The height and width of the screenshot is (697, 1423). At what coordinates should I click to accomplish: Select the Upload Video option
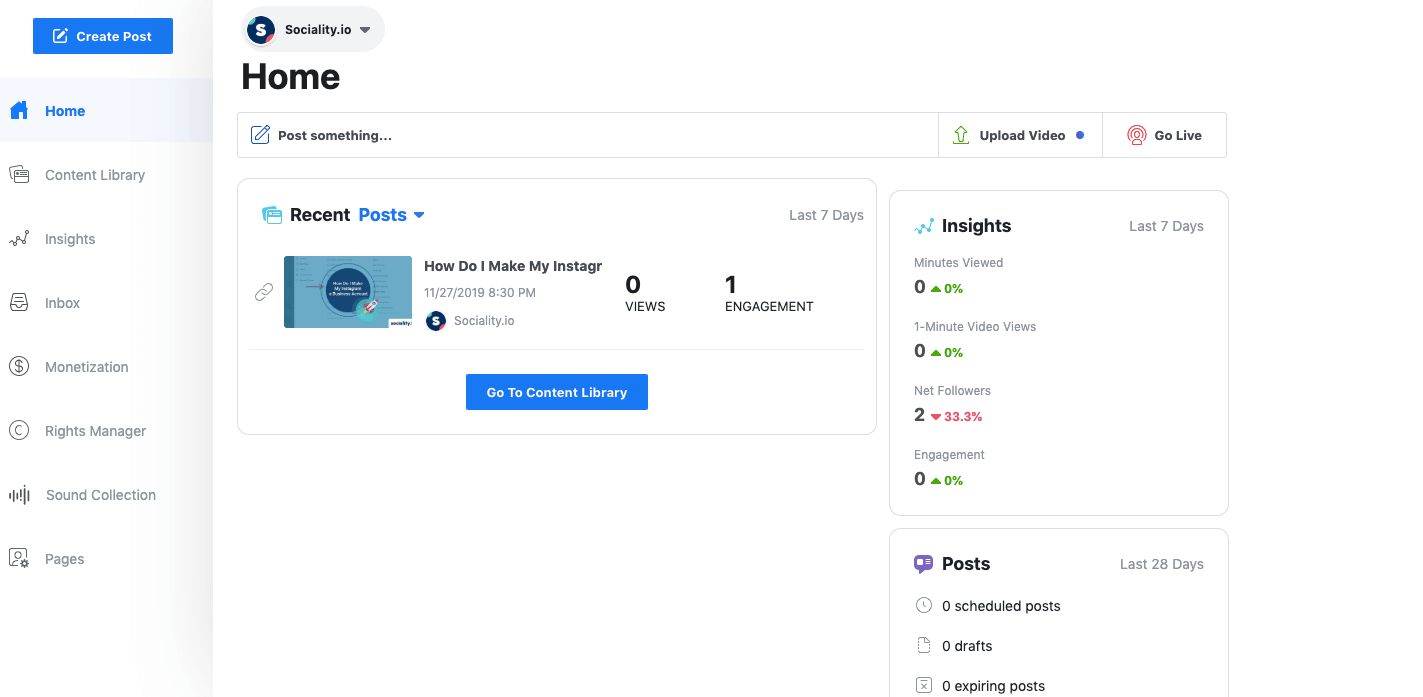1020,134
